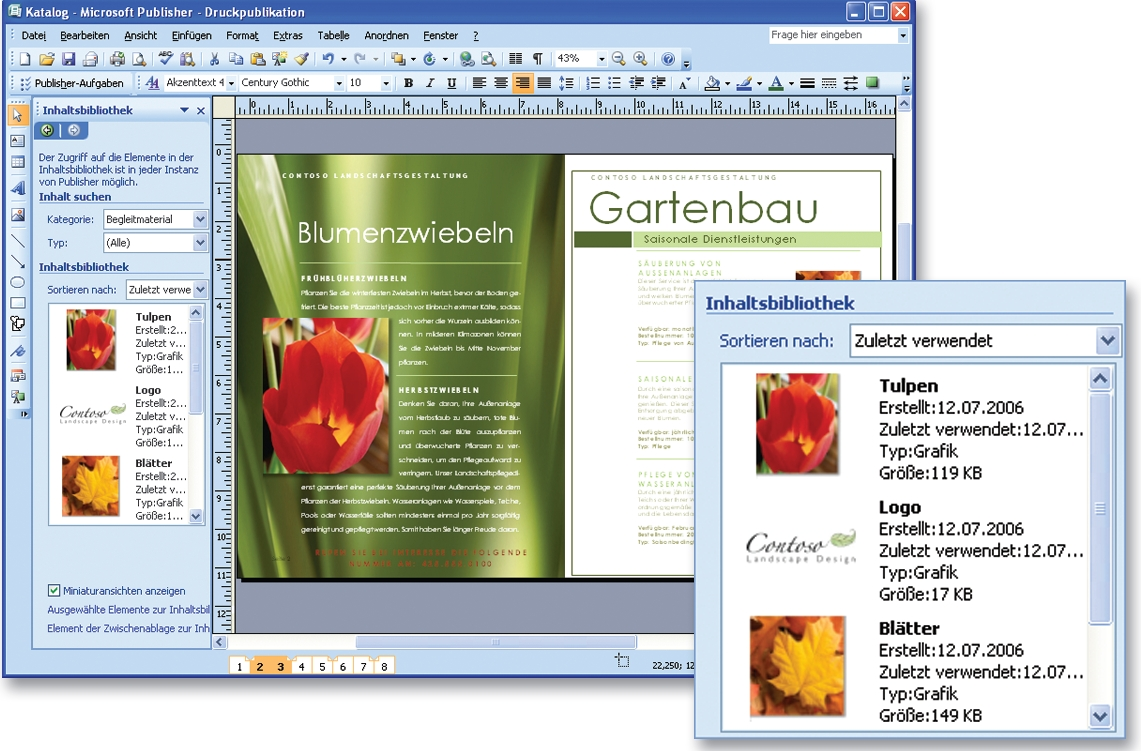This screenshot has height=751, width=1141.
Task: Select the Insert Table tool in the Objects toolbar
Action: (x=17, y=163)
